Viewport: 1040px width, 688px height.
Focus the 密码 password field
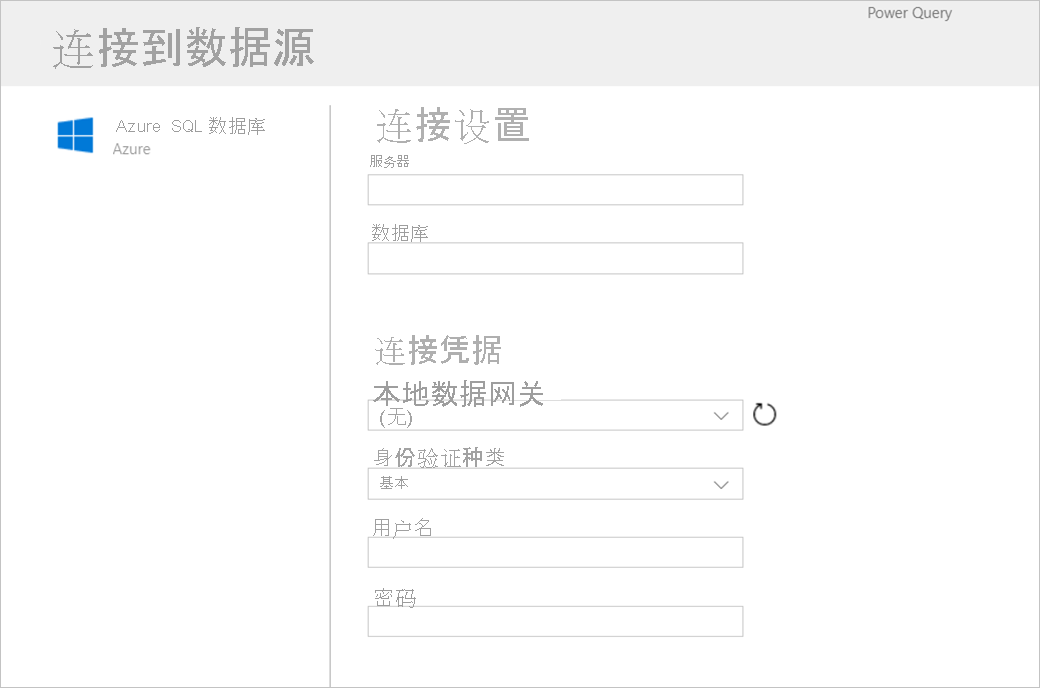555,621
